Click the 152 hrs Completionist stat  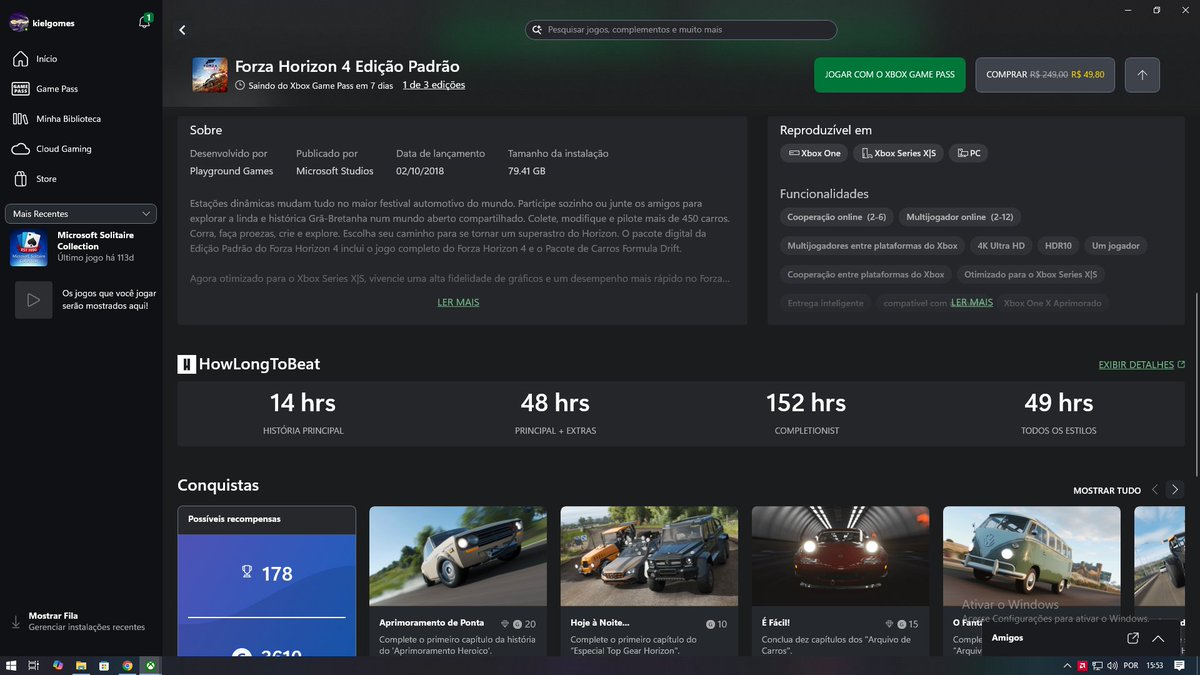[x=806, y=414]
